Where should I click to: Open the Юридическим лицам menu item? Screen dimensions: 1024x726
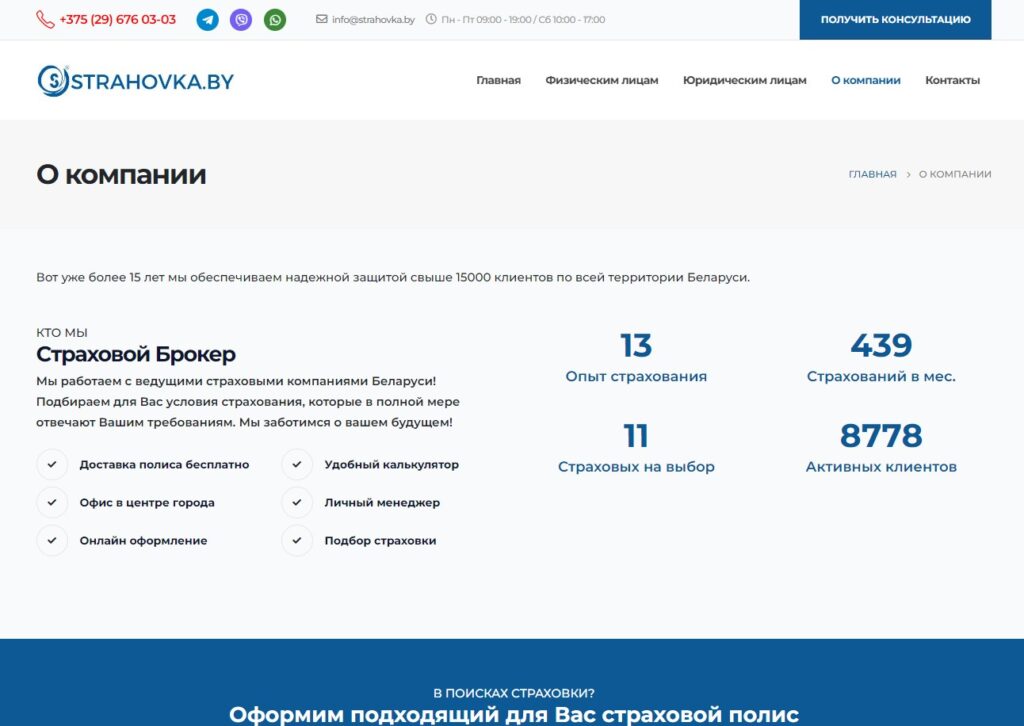(x=744, y=80)
